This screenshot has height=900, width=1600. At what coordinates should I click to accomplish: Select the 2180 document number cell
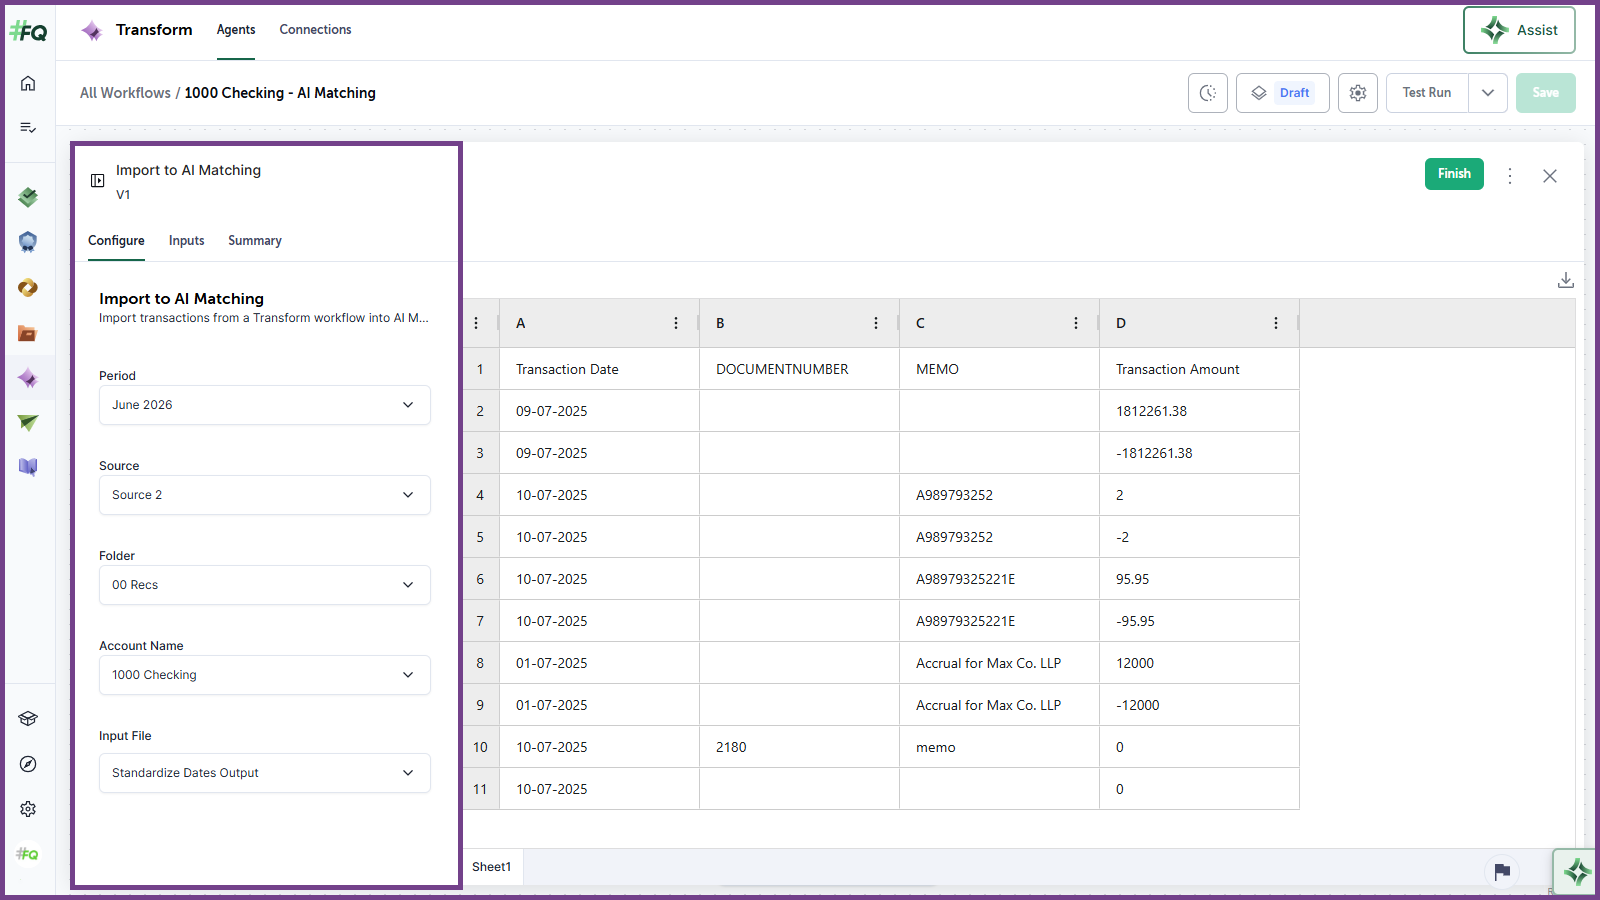point(800,747)
